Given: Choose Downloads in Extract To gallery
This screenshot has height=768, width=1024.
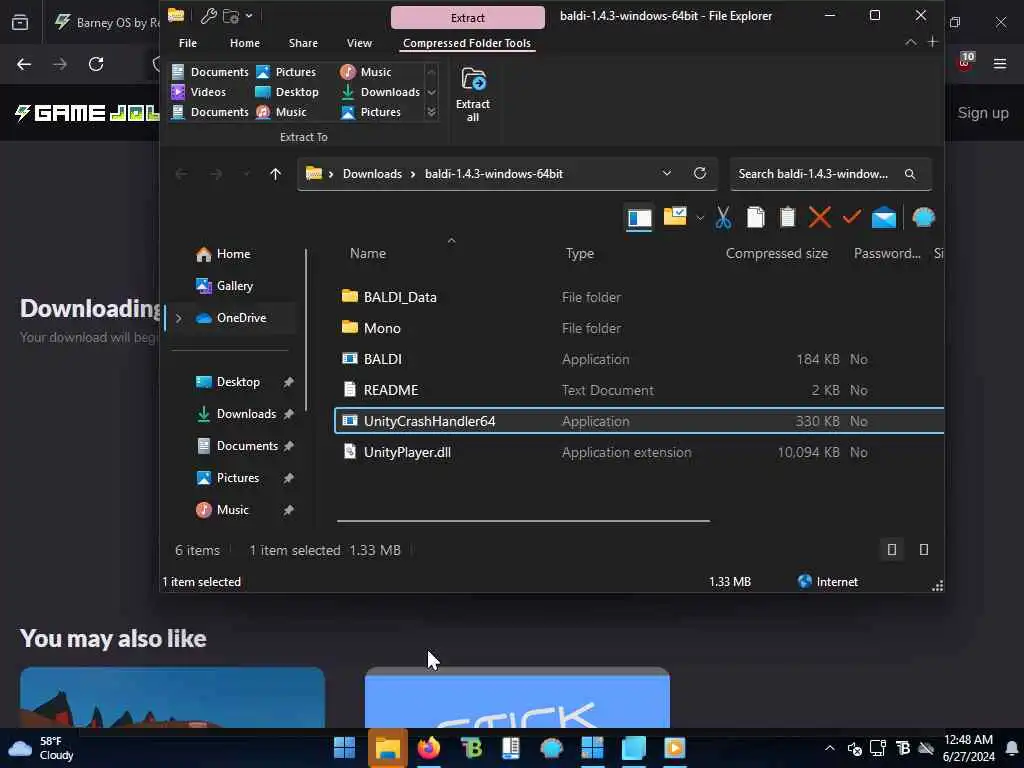Looking at the screenshot, I should [381, 92].
